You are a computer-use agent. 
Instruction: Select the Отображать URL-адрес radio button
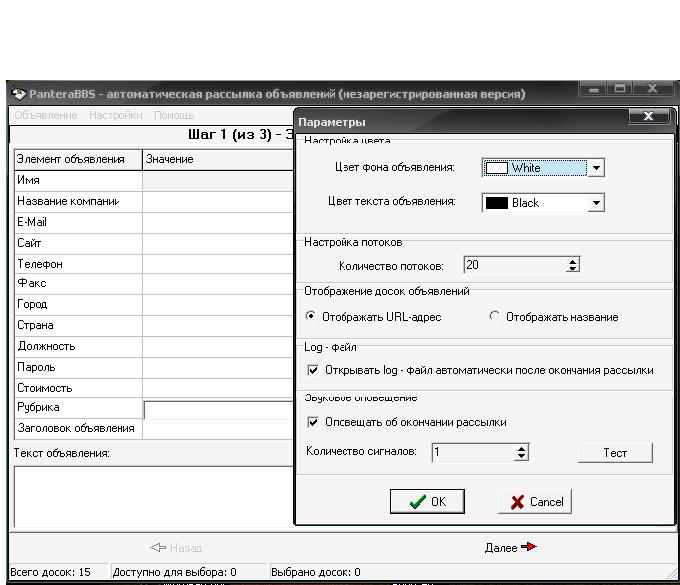[311, 316]
